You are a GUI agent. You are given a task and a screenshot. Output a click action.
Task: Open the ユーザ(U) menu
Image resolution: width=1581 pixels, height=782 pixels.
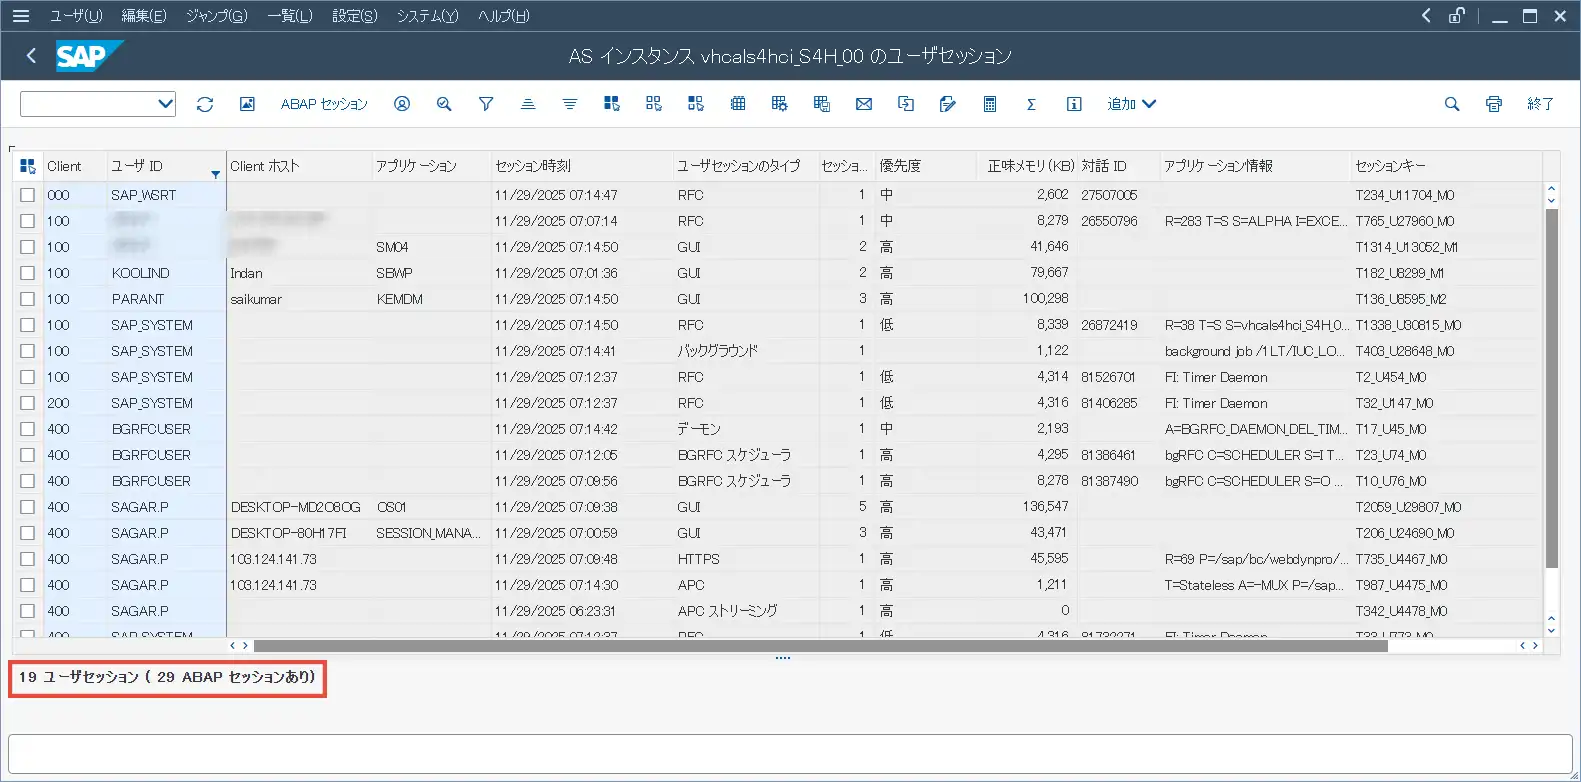pyautogui.click(x=76, y=16)
